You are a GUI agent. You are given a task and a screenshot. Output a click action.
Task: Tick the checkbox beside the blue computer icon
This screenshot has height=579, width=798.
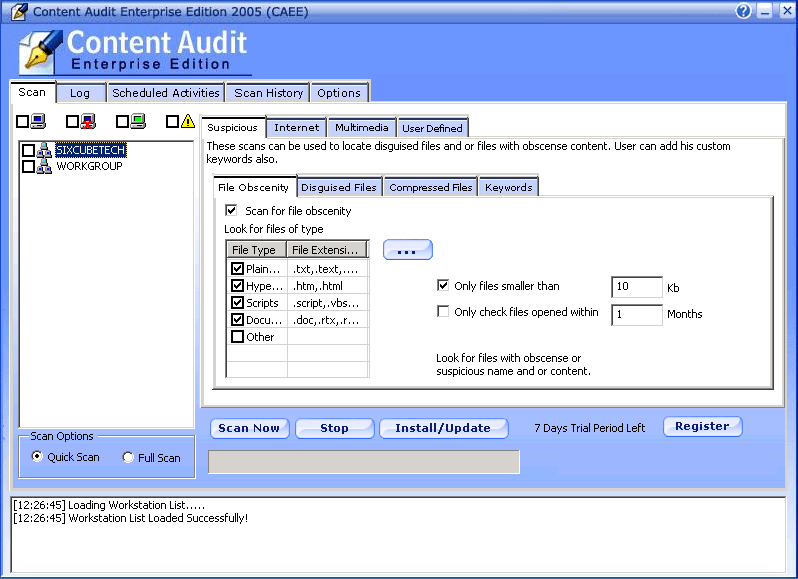22,122
